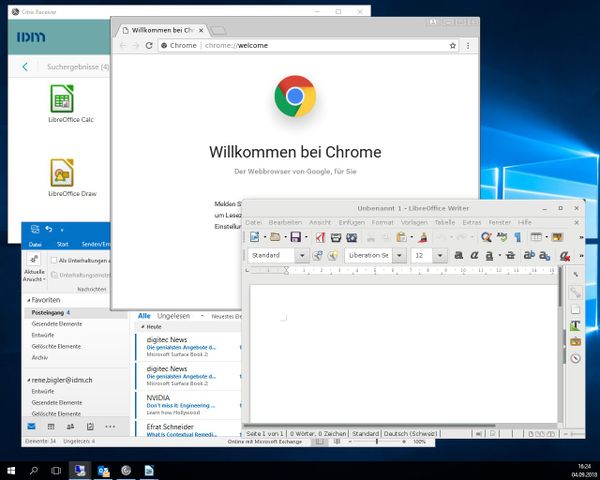Screen dimensions: 600x480
Task: Click the Chrome address bar
Action: pyautogui.click(x=306, y=46)
